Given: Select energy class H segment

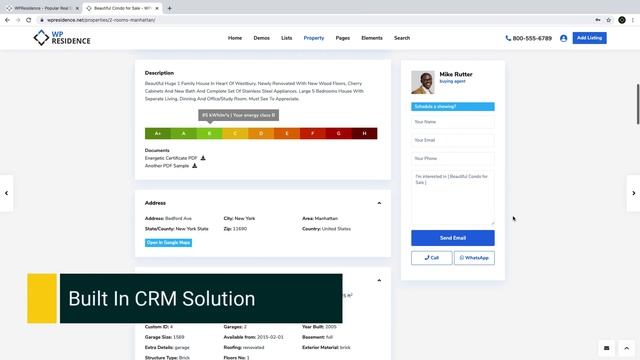Looking at the screenshot, I should (364, 133).
